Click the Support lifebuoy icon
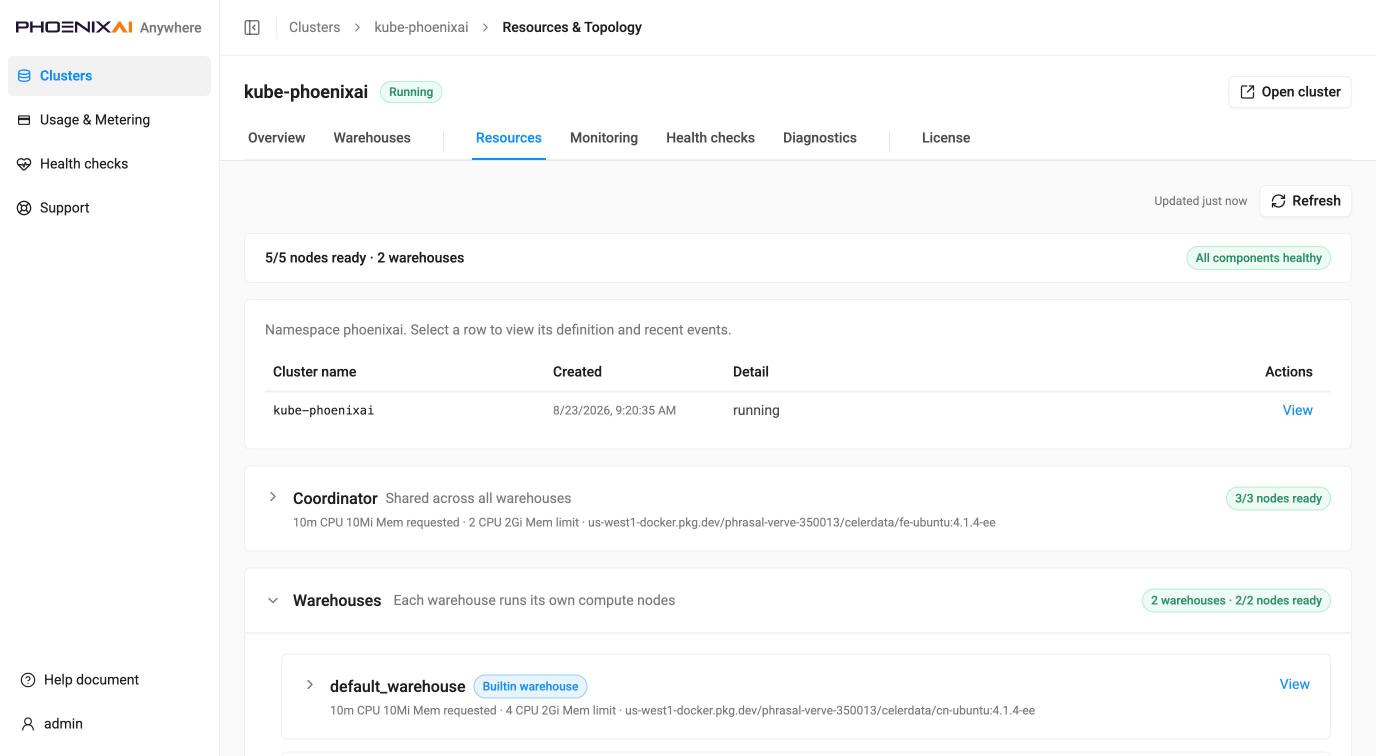Image resolution: width=1376 pixels, height=756 pixels. tap(24, 208)
